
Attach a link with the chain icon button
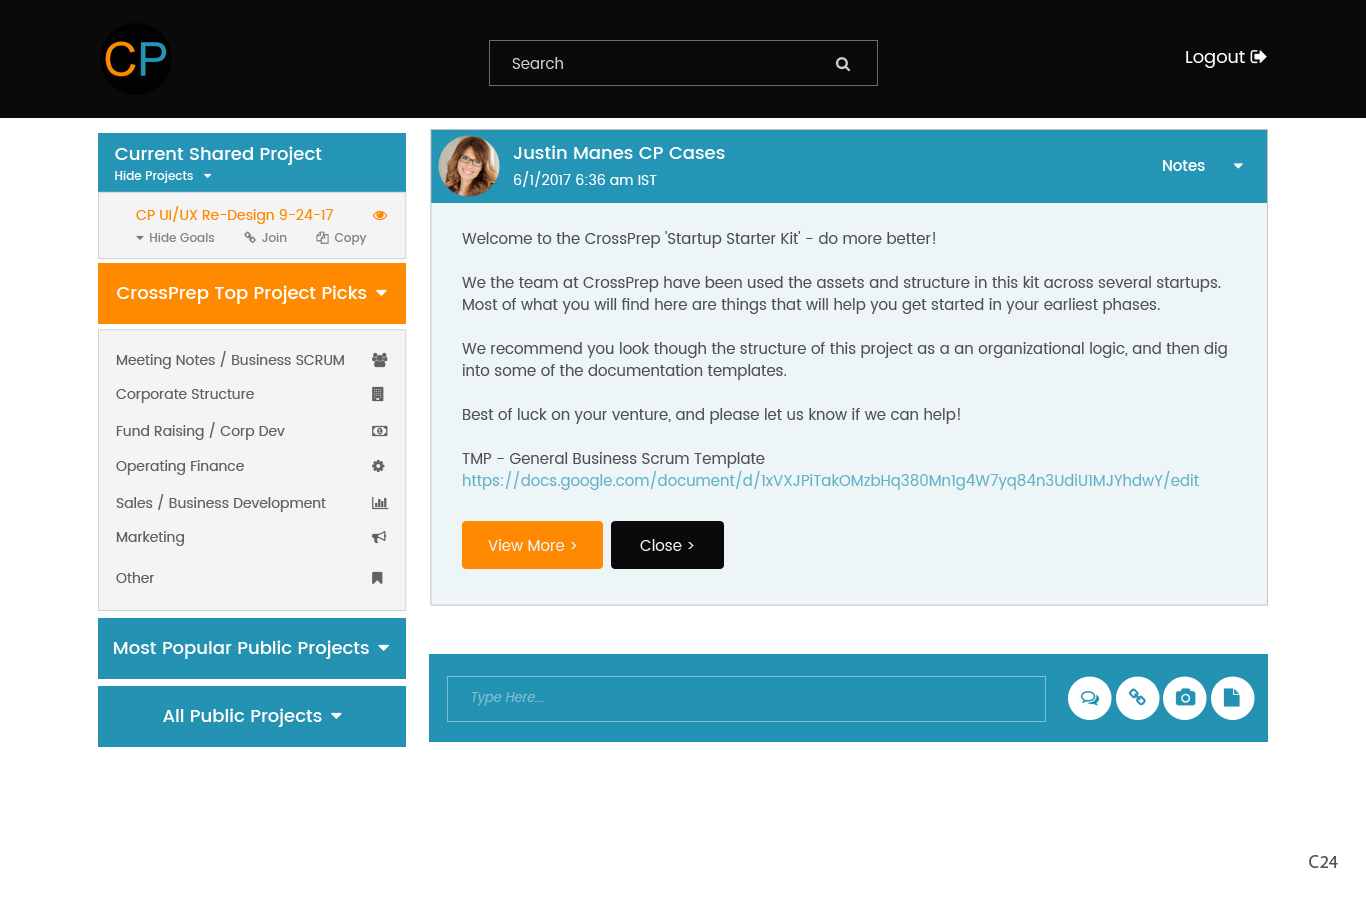click(x=1138, y=698)
